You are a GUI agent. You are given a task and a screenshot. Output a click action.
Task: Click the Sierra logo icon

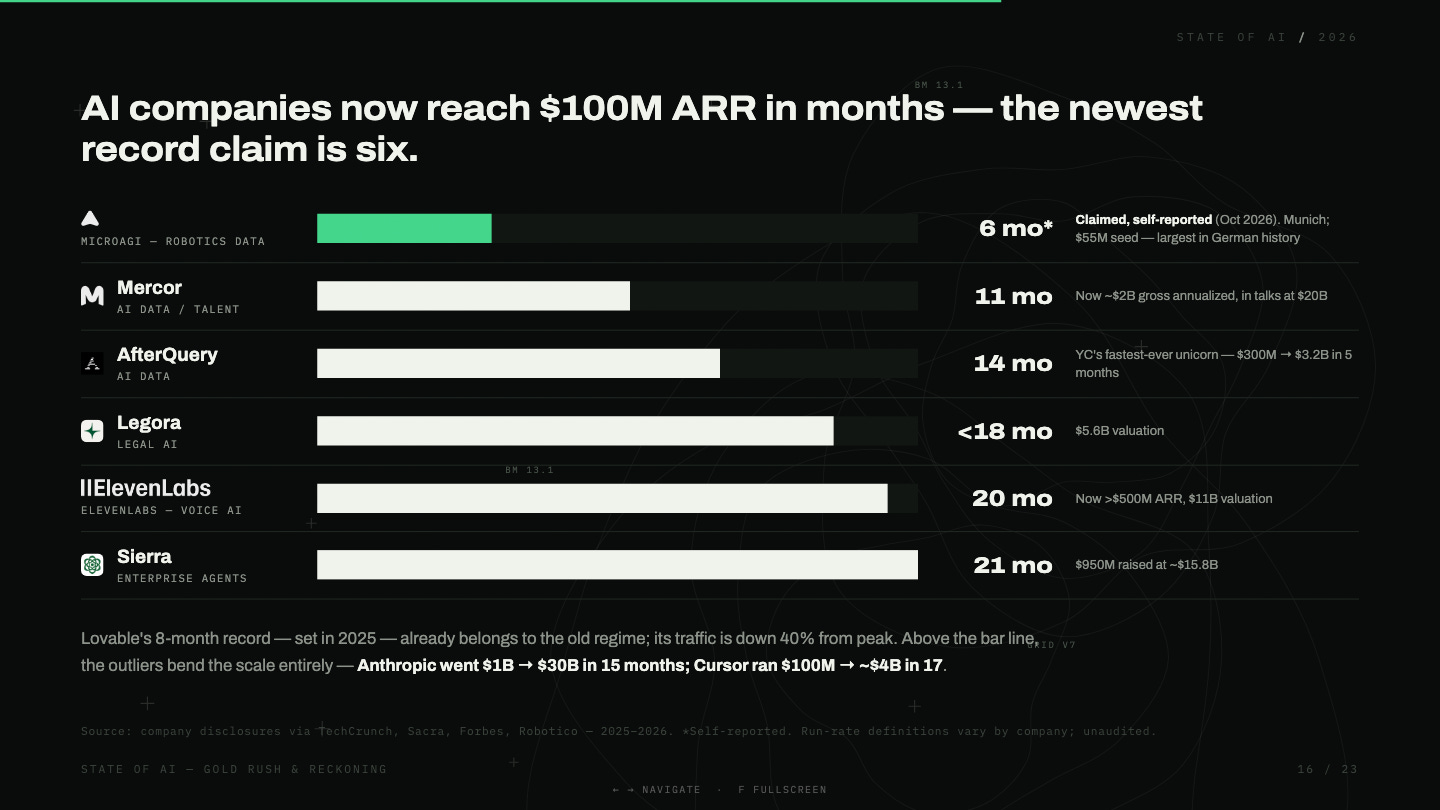click(x=92, y=565)
